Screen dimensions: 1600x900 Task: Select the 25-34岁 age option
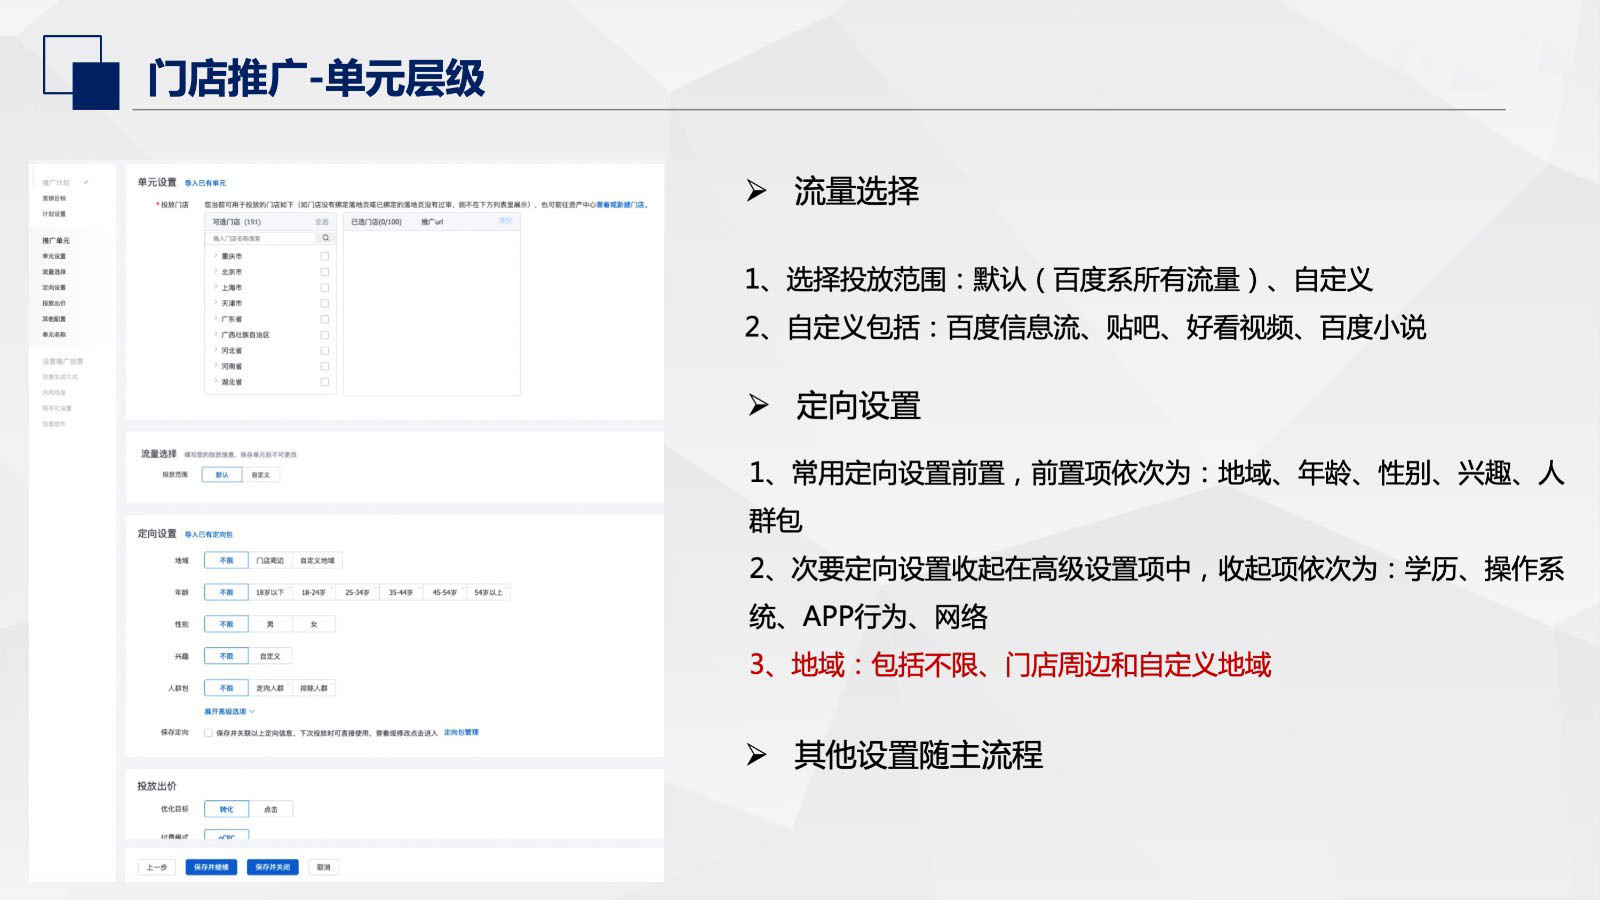[357, 593]
